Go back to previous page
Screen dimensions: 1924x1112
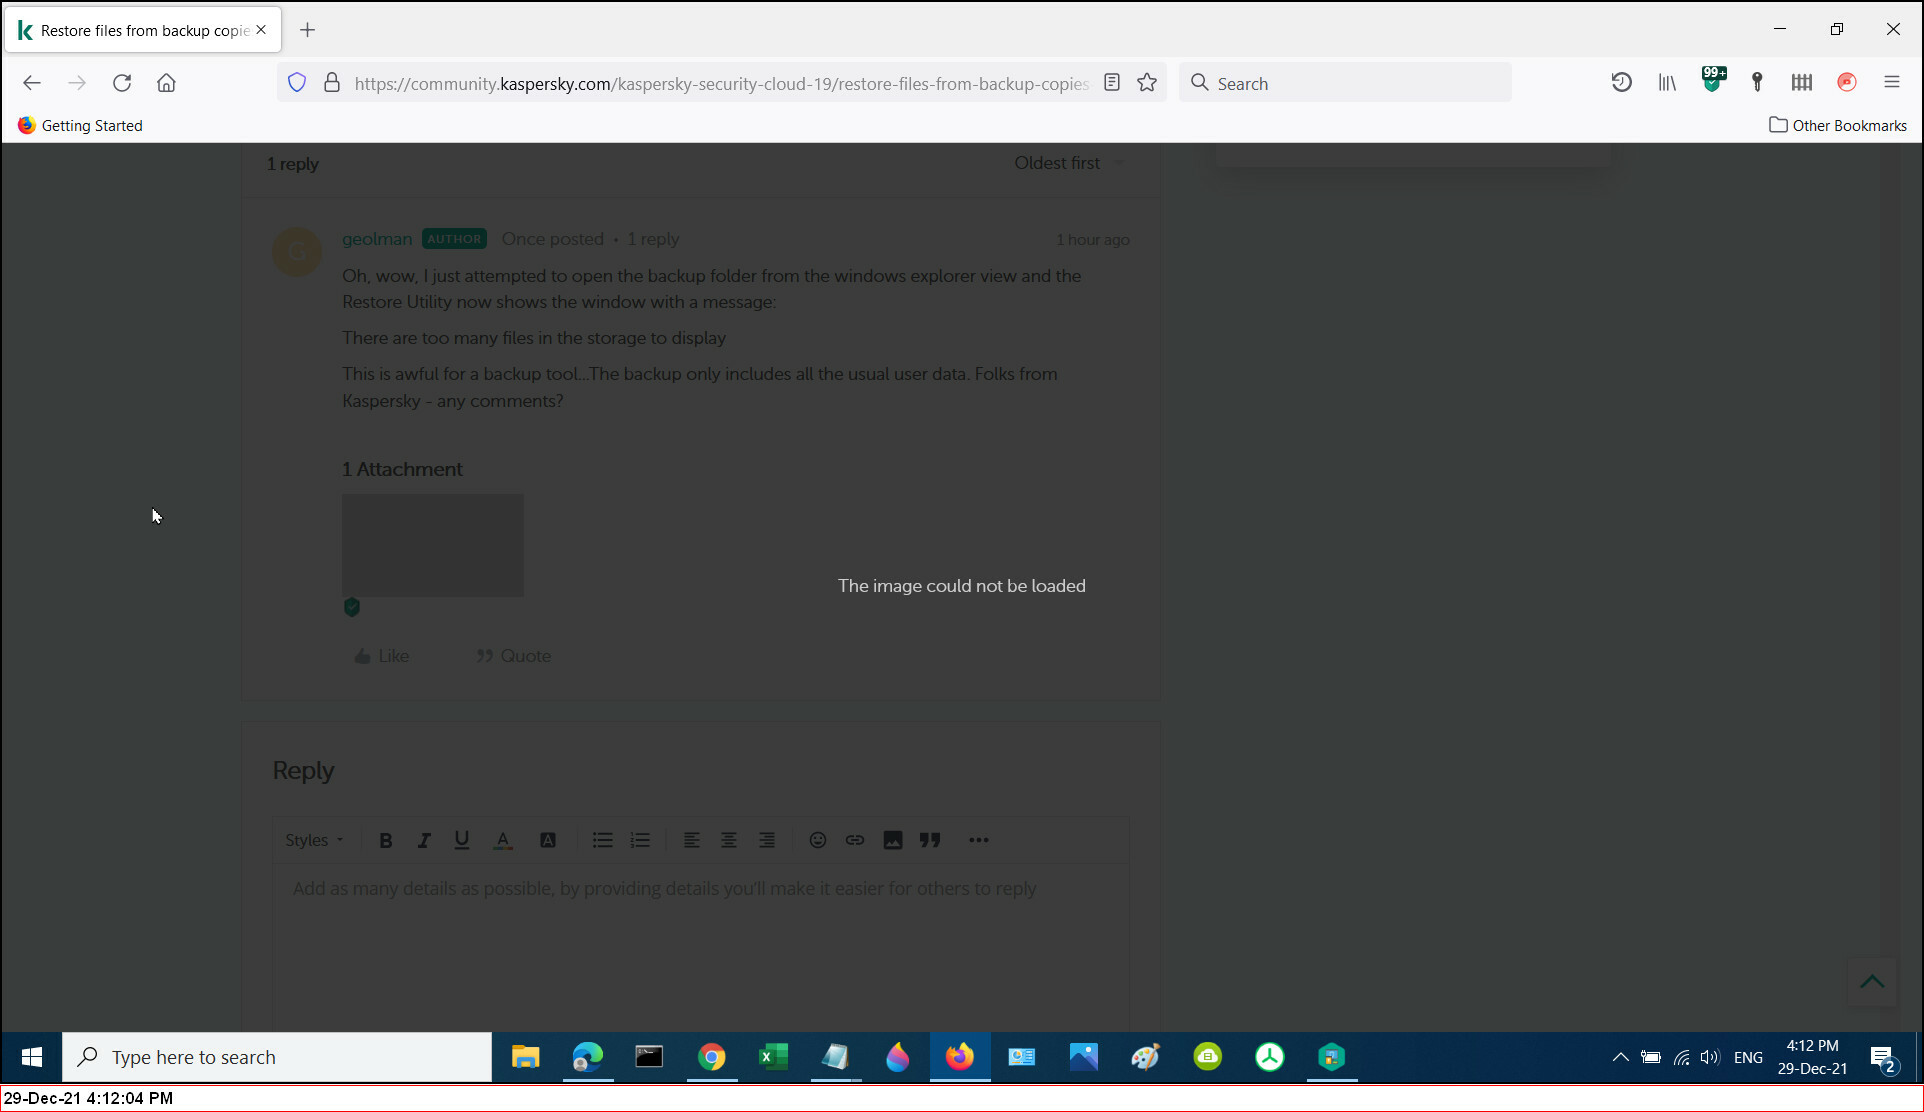click(x=32, y=83)
